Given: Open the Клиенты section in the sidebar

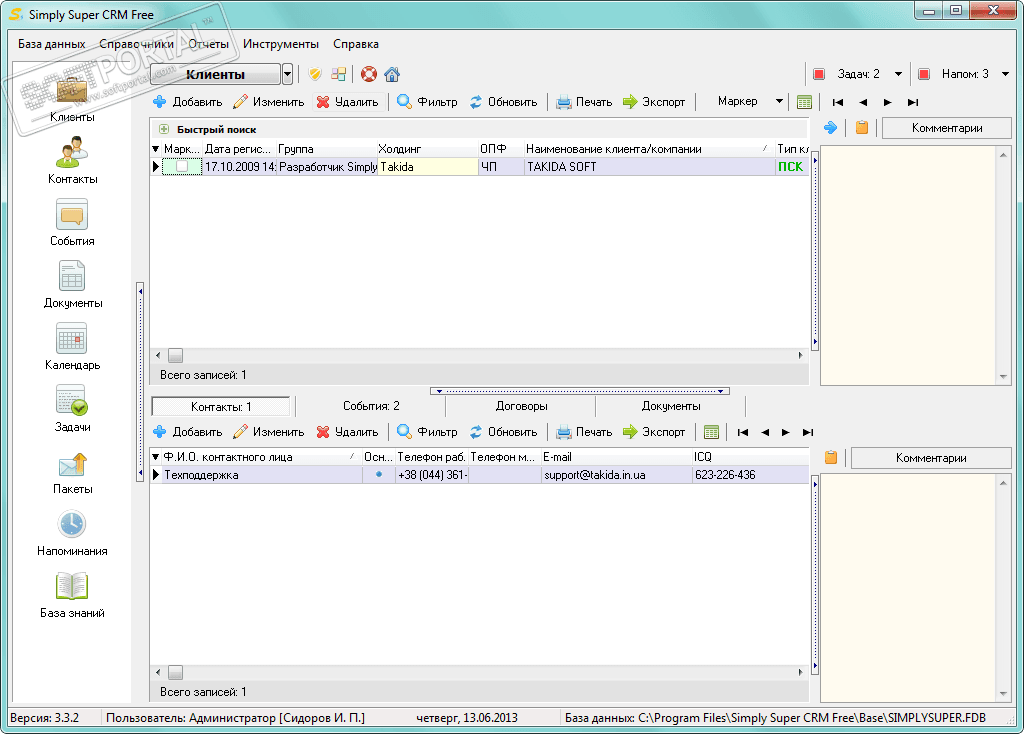Looking at the screenshot, I should 72,99.
